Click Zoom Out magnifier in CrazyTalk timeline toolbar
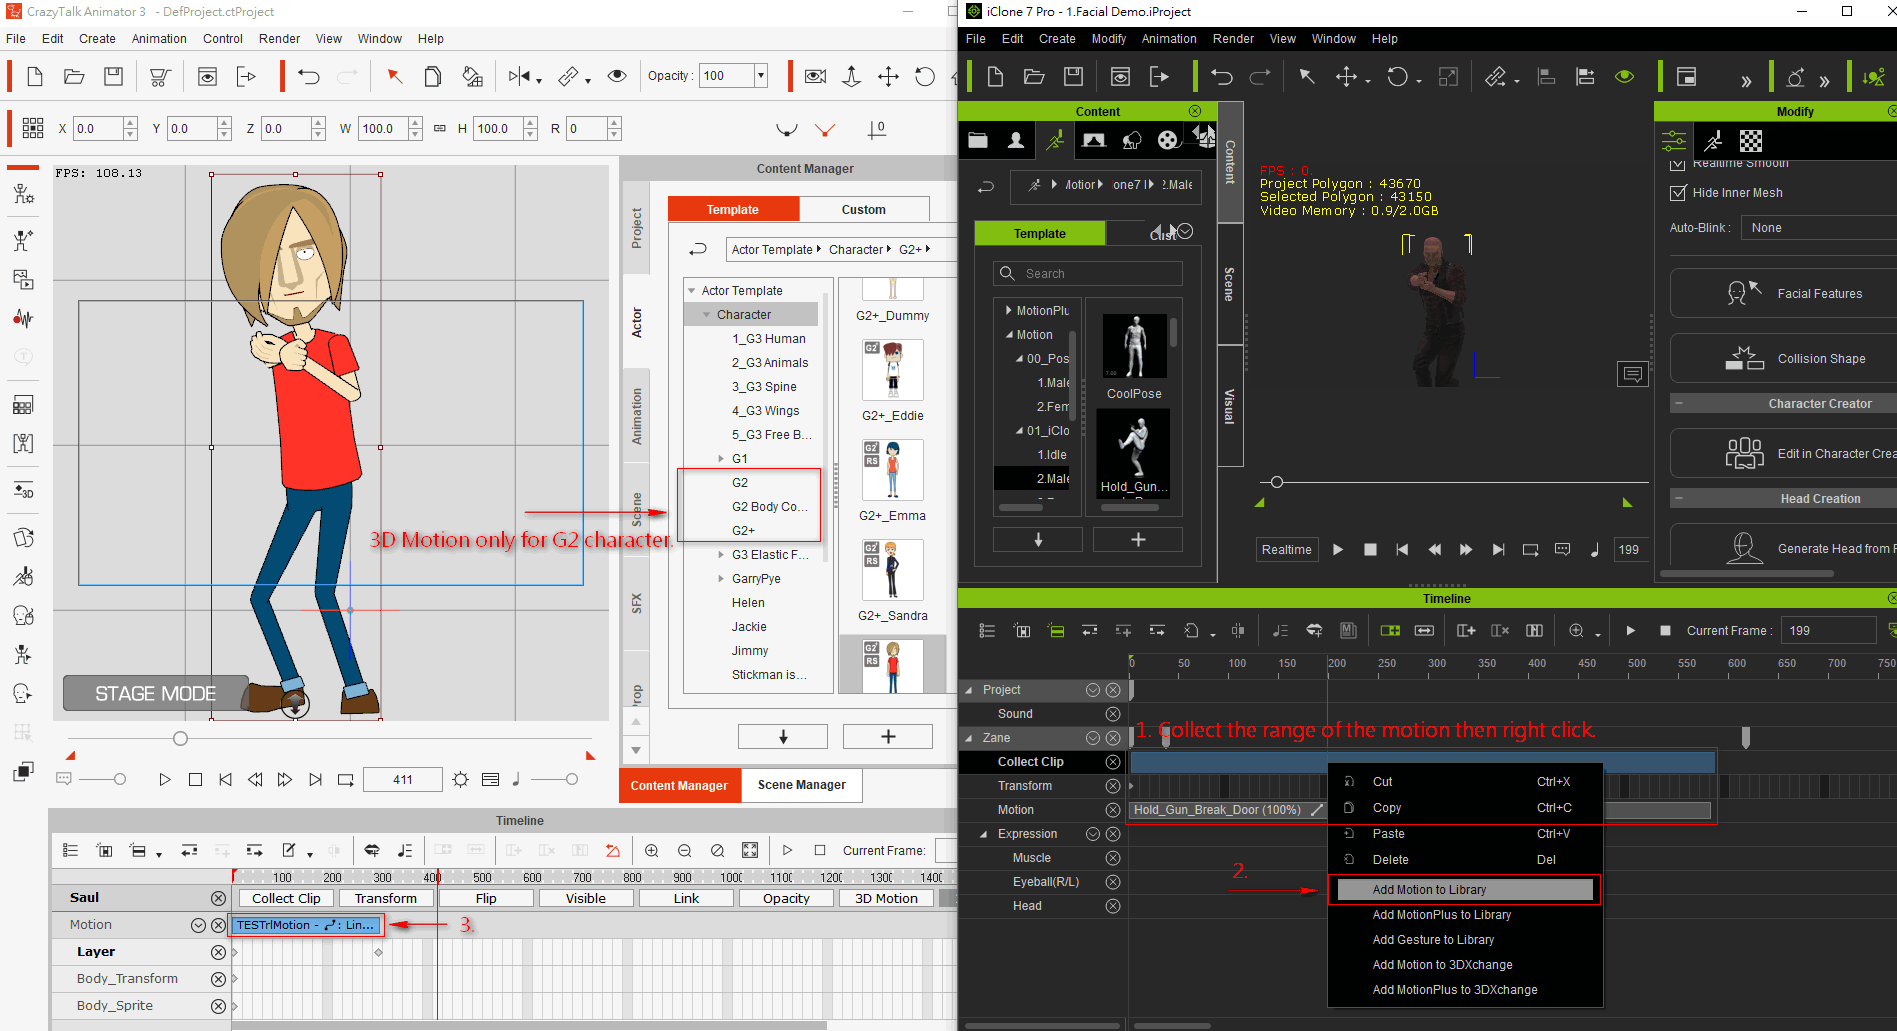This screenshot has height=1031, width=1897. (x=684, y=850)
